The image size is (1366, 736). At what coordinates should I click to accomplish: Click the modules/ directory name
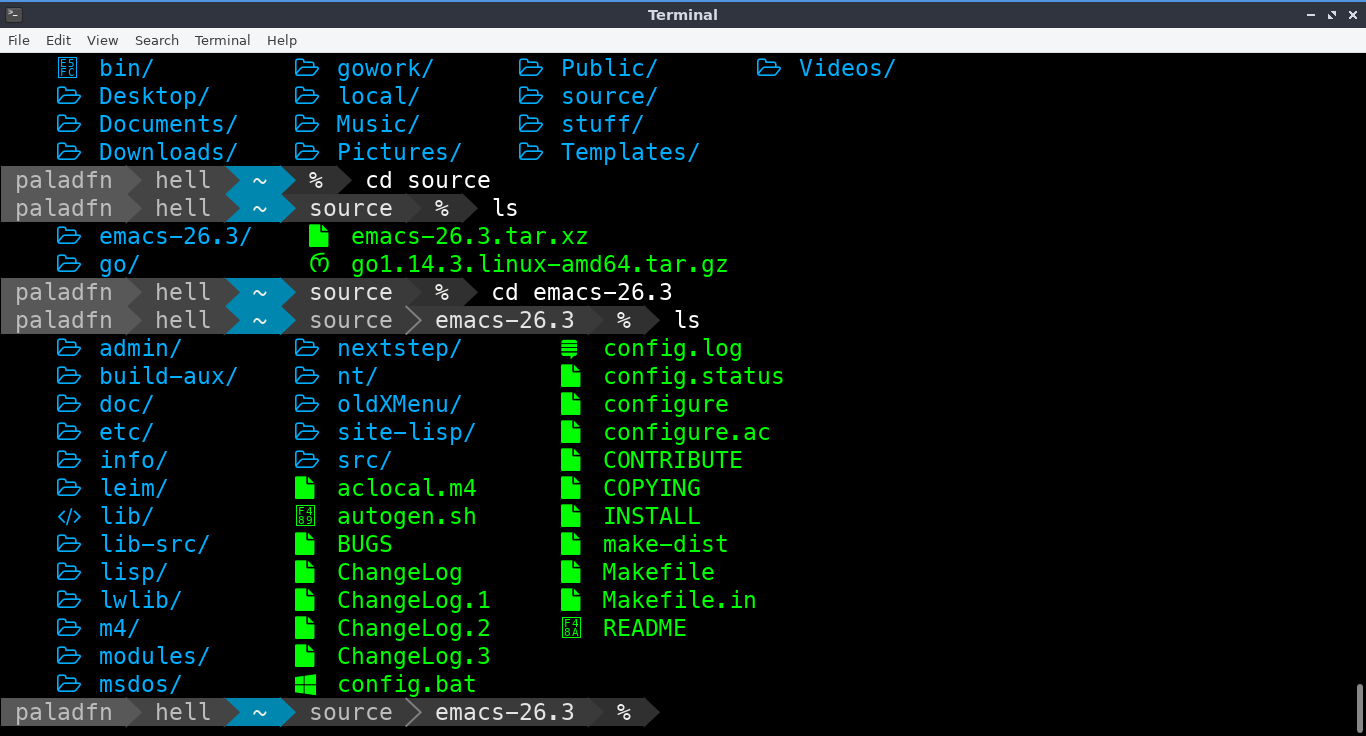pyautogui.click(x=155, y=656)
